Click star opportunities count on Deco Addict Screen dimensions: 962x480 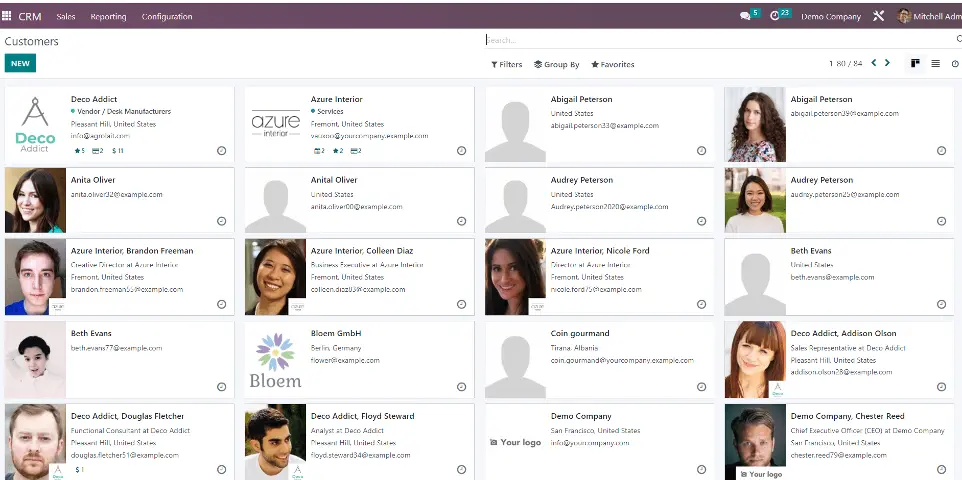79,150
